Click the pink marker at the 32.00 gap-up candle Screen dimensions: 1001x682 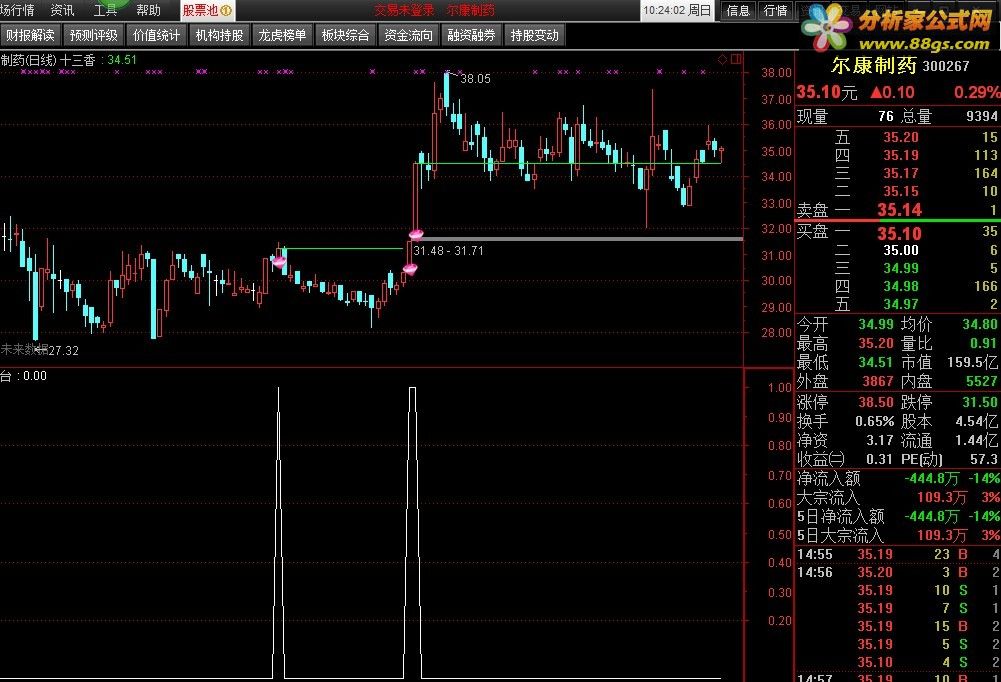416,234
